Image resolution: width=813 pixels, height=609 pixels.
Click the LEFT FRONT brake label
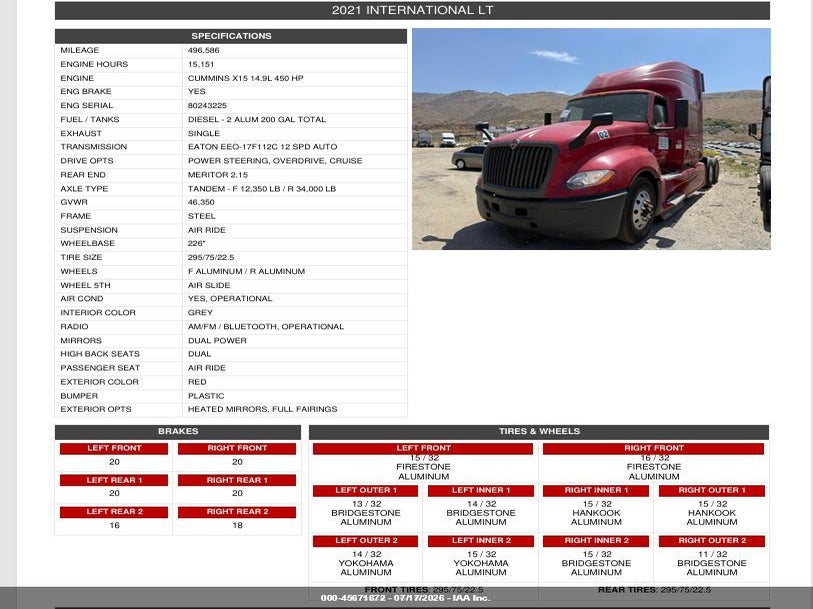tap(114, 448)
